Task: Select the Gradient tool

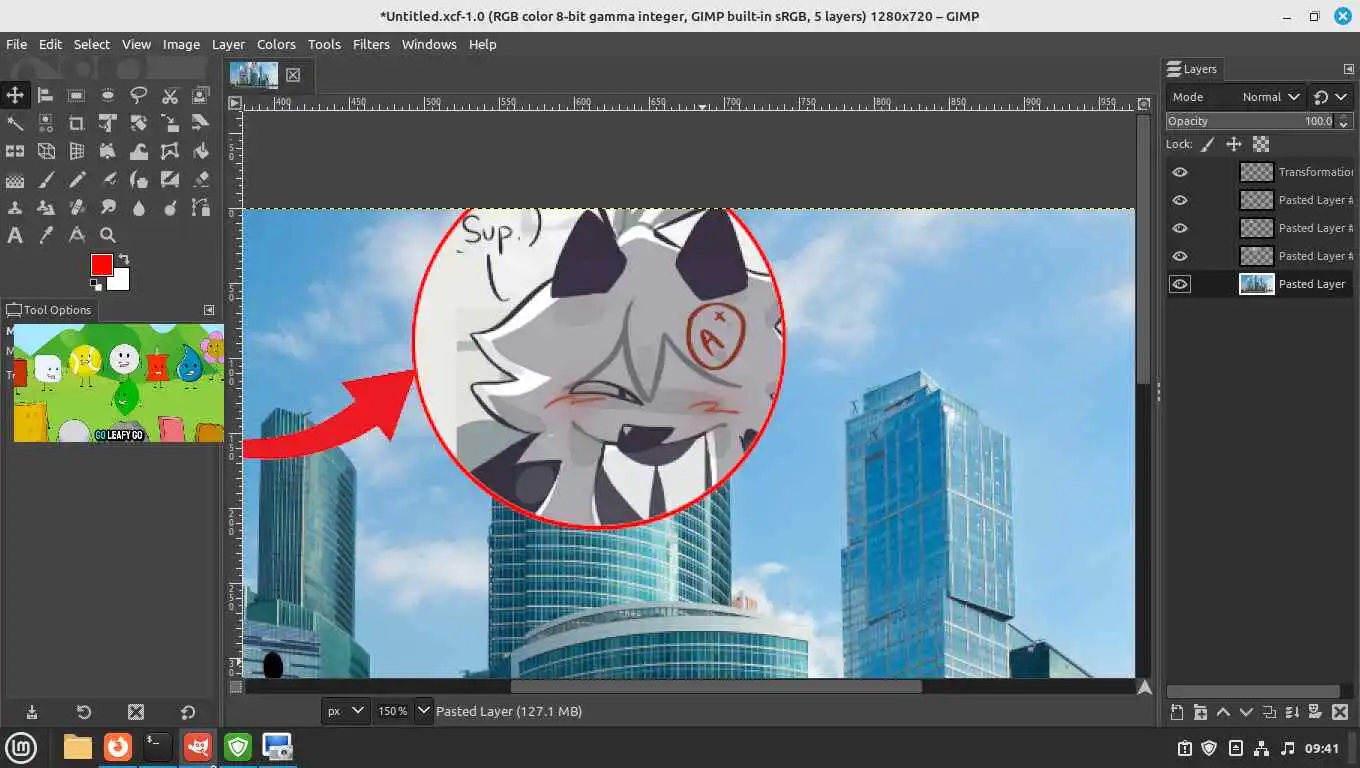Action: click(15, 179)
